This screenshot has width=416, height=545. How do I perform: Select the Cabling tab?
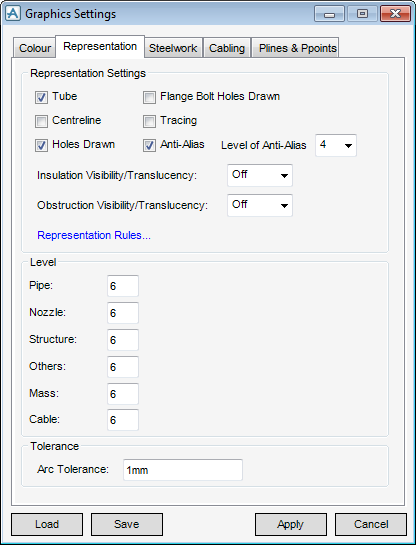coord(227,48)
